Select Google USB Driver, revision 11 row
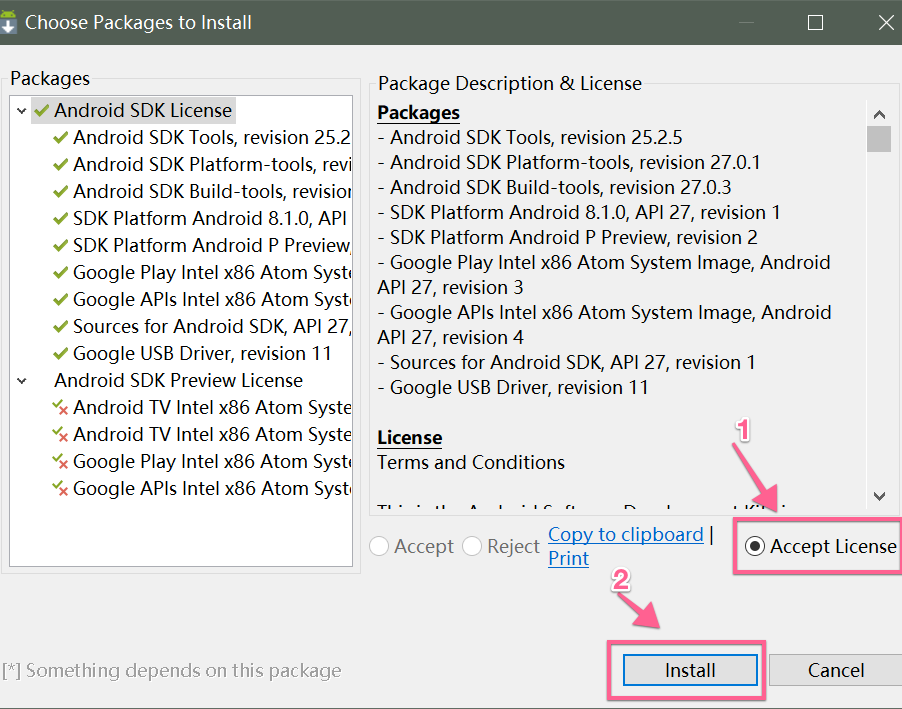902x709 pixels. coord(202,354)
